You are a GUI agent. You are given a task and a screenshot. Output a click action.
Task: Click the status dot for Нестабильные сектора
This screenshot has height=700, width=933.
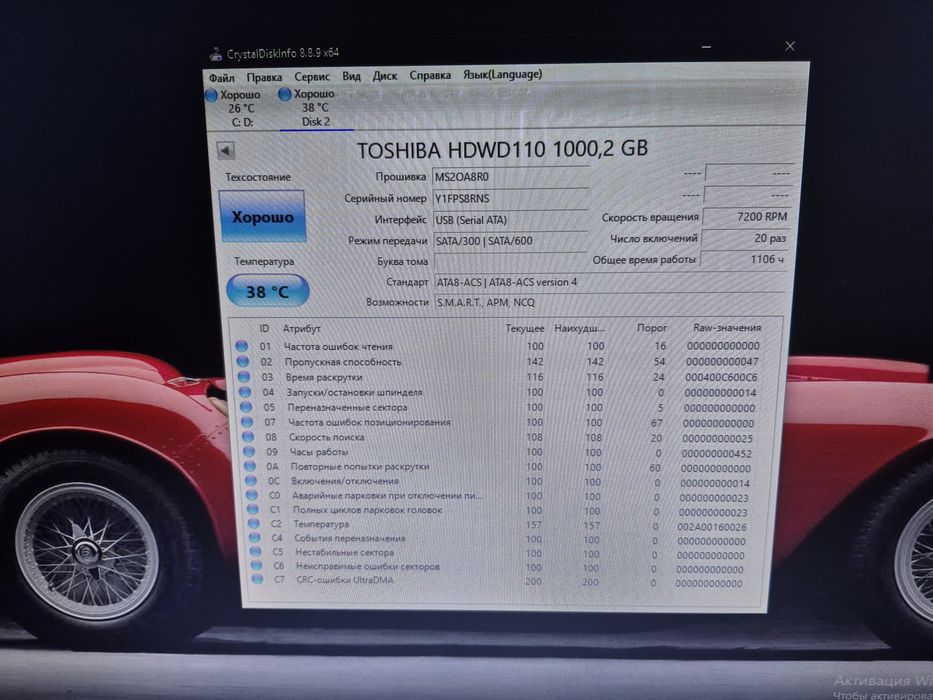256,552
